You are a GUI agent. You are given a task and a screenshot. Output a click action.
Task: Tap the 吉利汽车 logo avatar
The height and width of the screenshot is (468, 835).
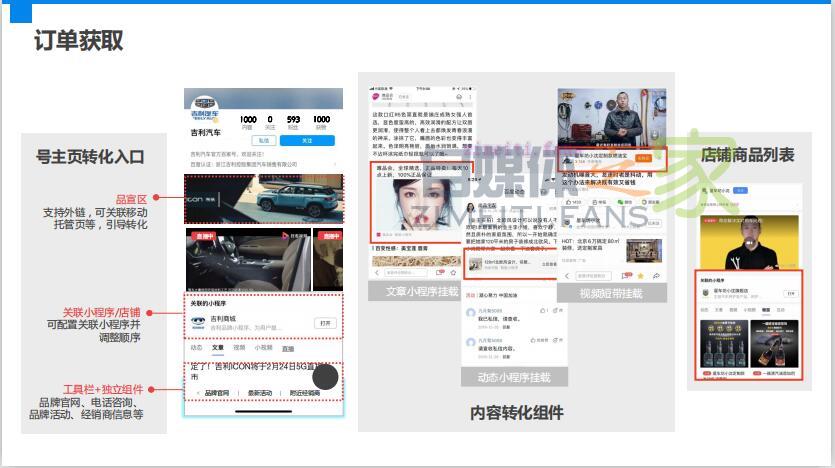coord(204,108)
